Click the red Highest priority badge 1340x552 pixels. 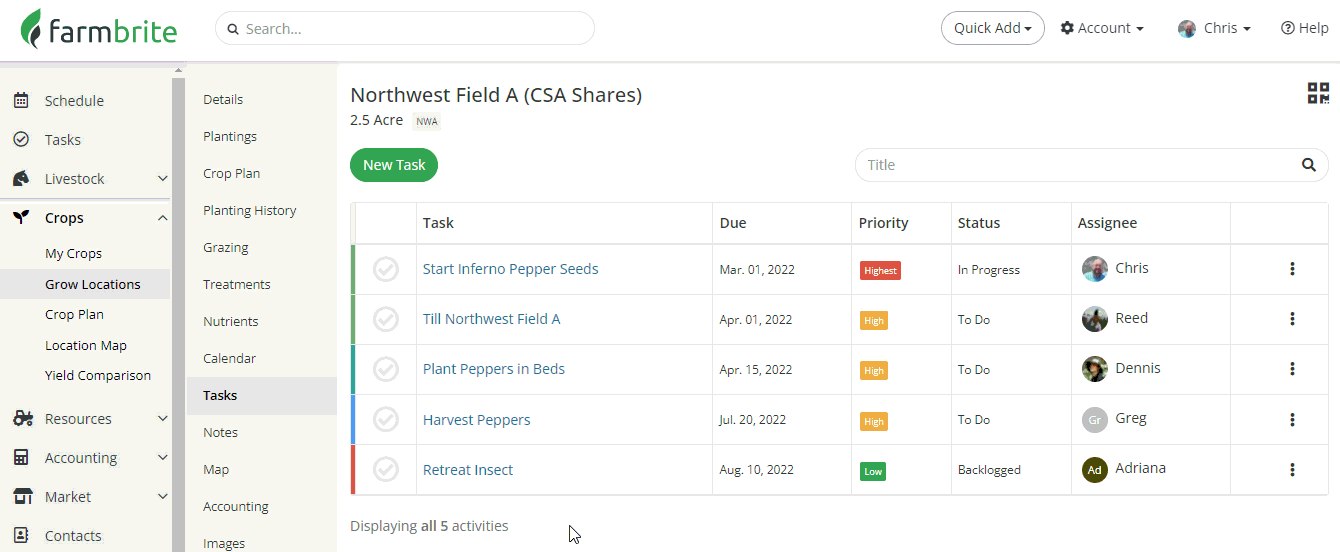[x=880, y=270]
